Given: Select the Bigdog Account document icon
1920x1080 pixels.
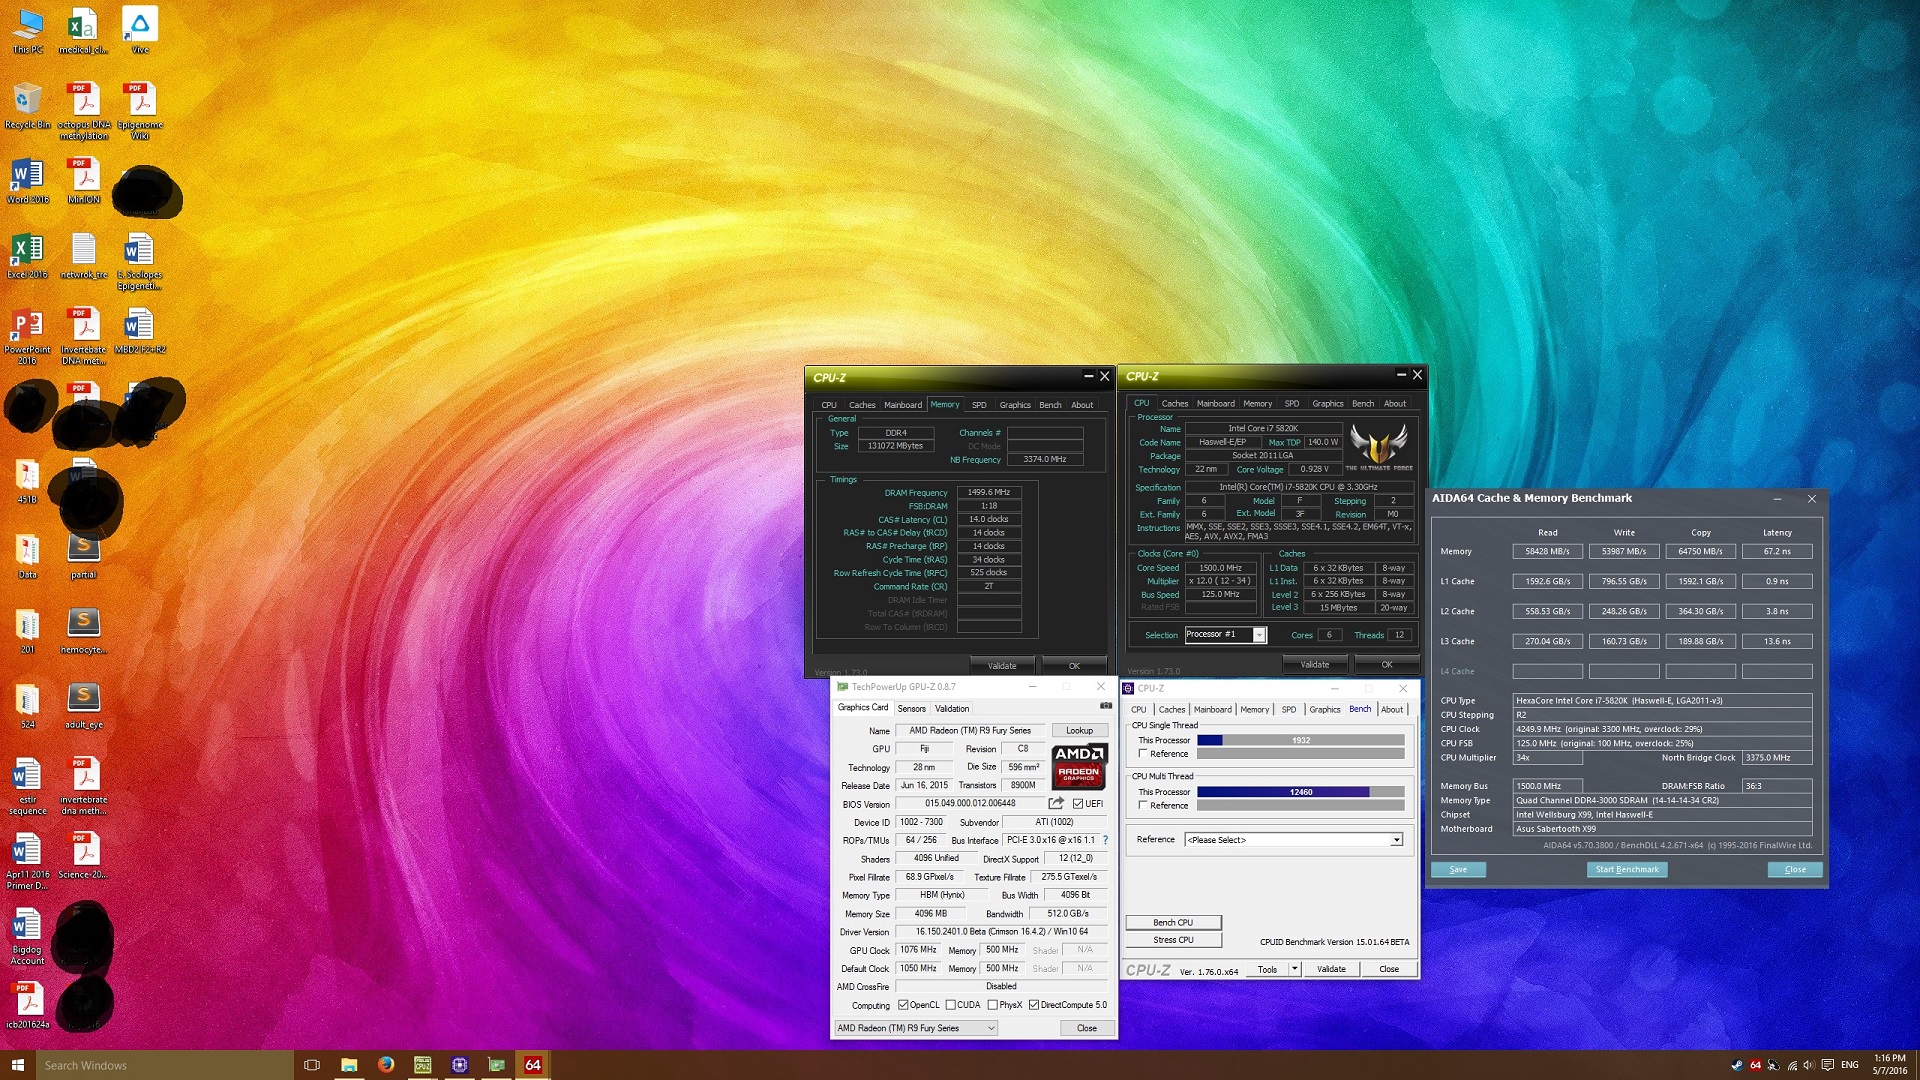Looking at the screenshot, I should click(x=27, y=936).
